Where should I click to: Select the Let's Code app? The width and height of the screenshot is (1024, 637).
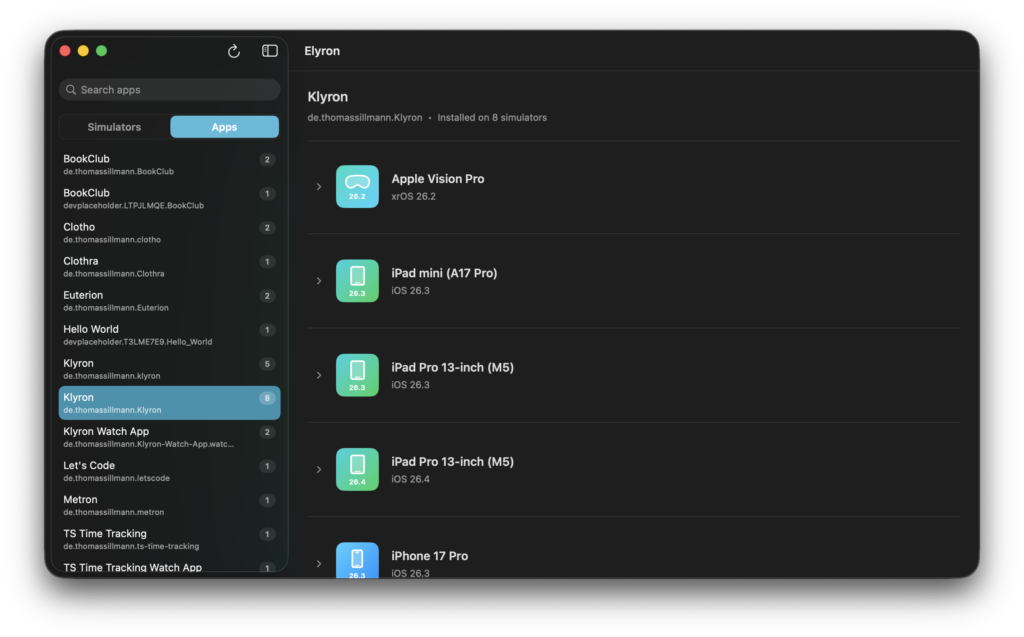coord(170,471)
